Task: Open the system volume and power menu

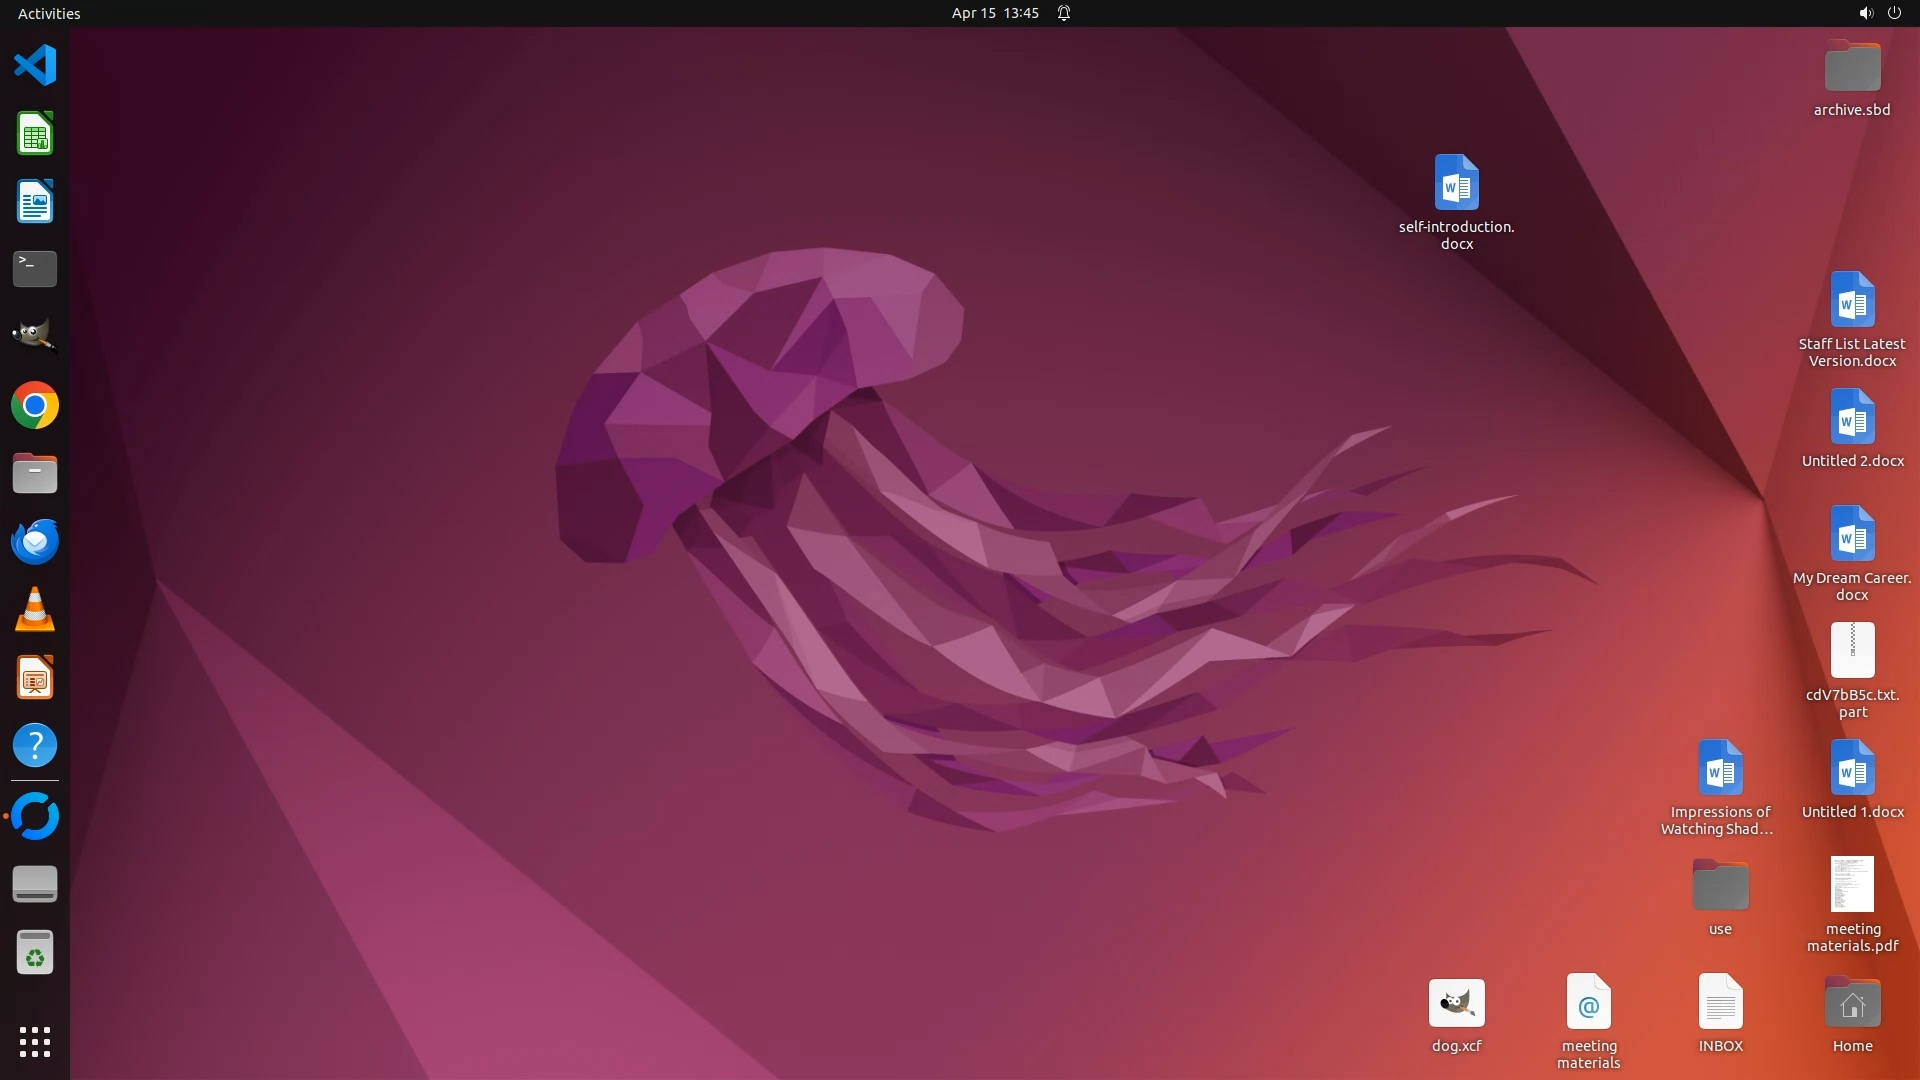Action: [1879, 13]
